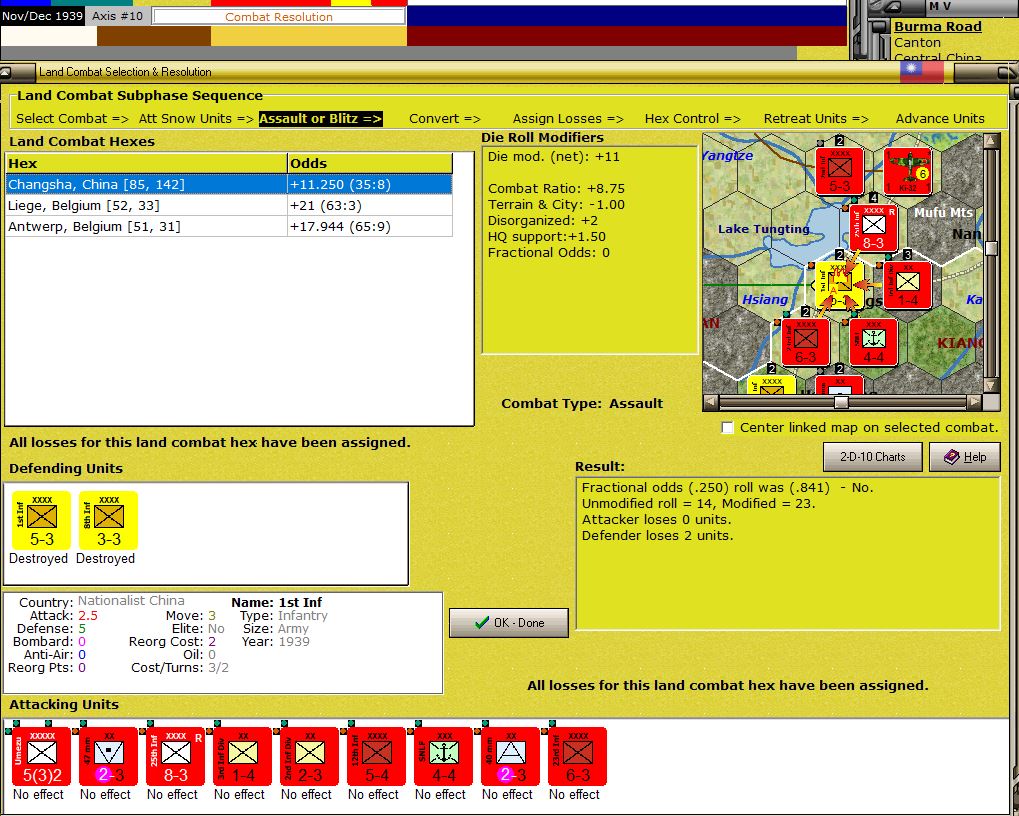Click the Hex column header
The width and height of the screenshot is (1019, 816).
click(x=146, y=164)
